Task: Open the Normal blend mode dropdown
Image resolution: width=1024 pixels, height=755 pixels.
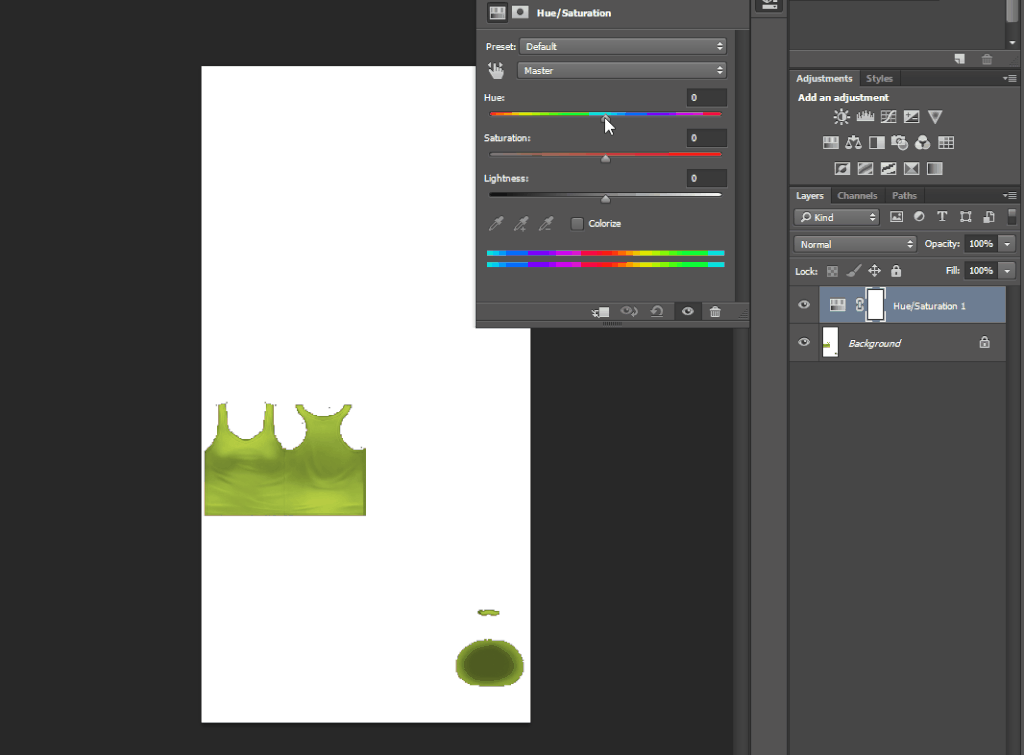Action: click(x=855, y=244)
